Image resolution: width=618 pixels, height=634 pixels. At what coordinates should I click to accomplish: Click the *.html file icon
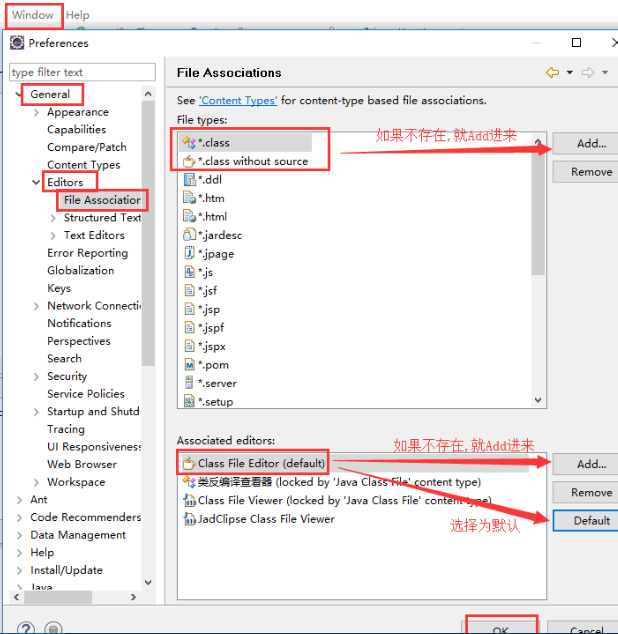click(x=189, y=216)
